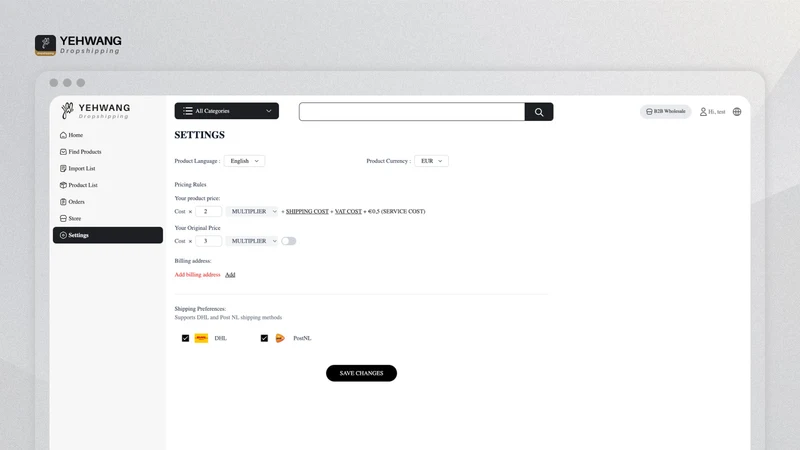
Task: Open Product List in the sidebar
Action: (x=79, y=185)
